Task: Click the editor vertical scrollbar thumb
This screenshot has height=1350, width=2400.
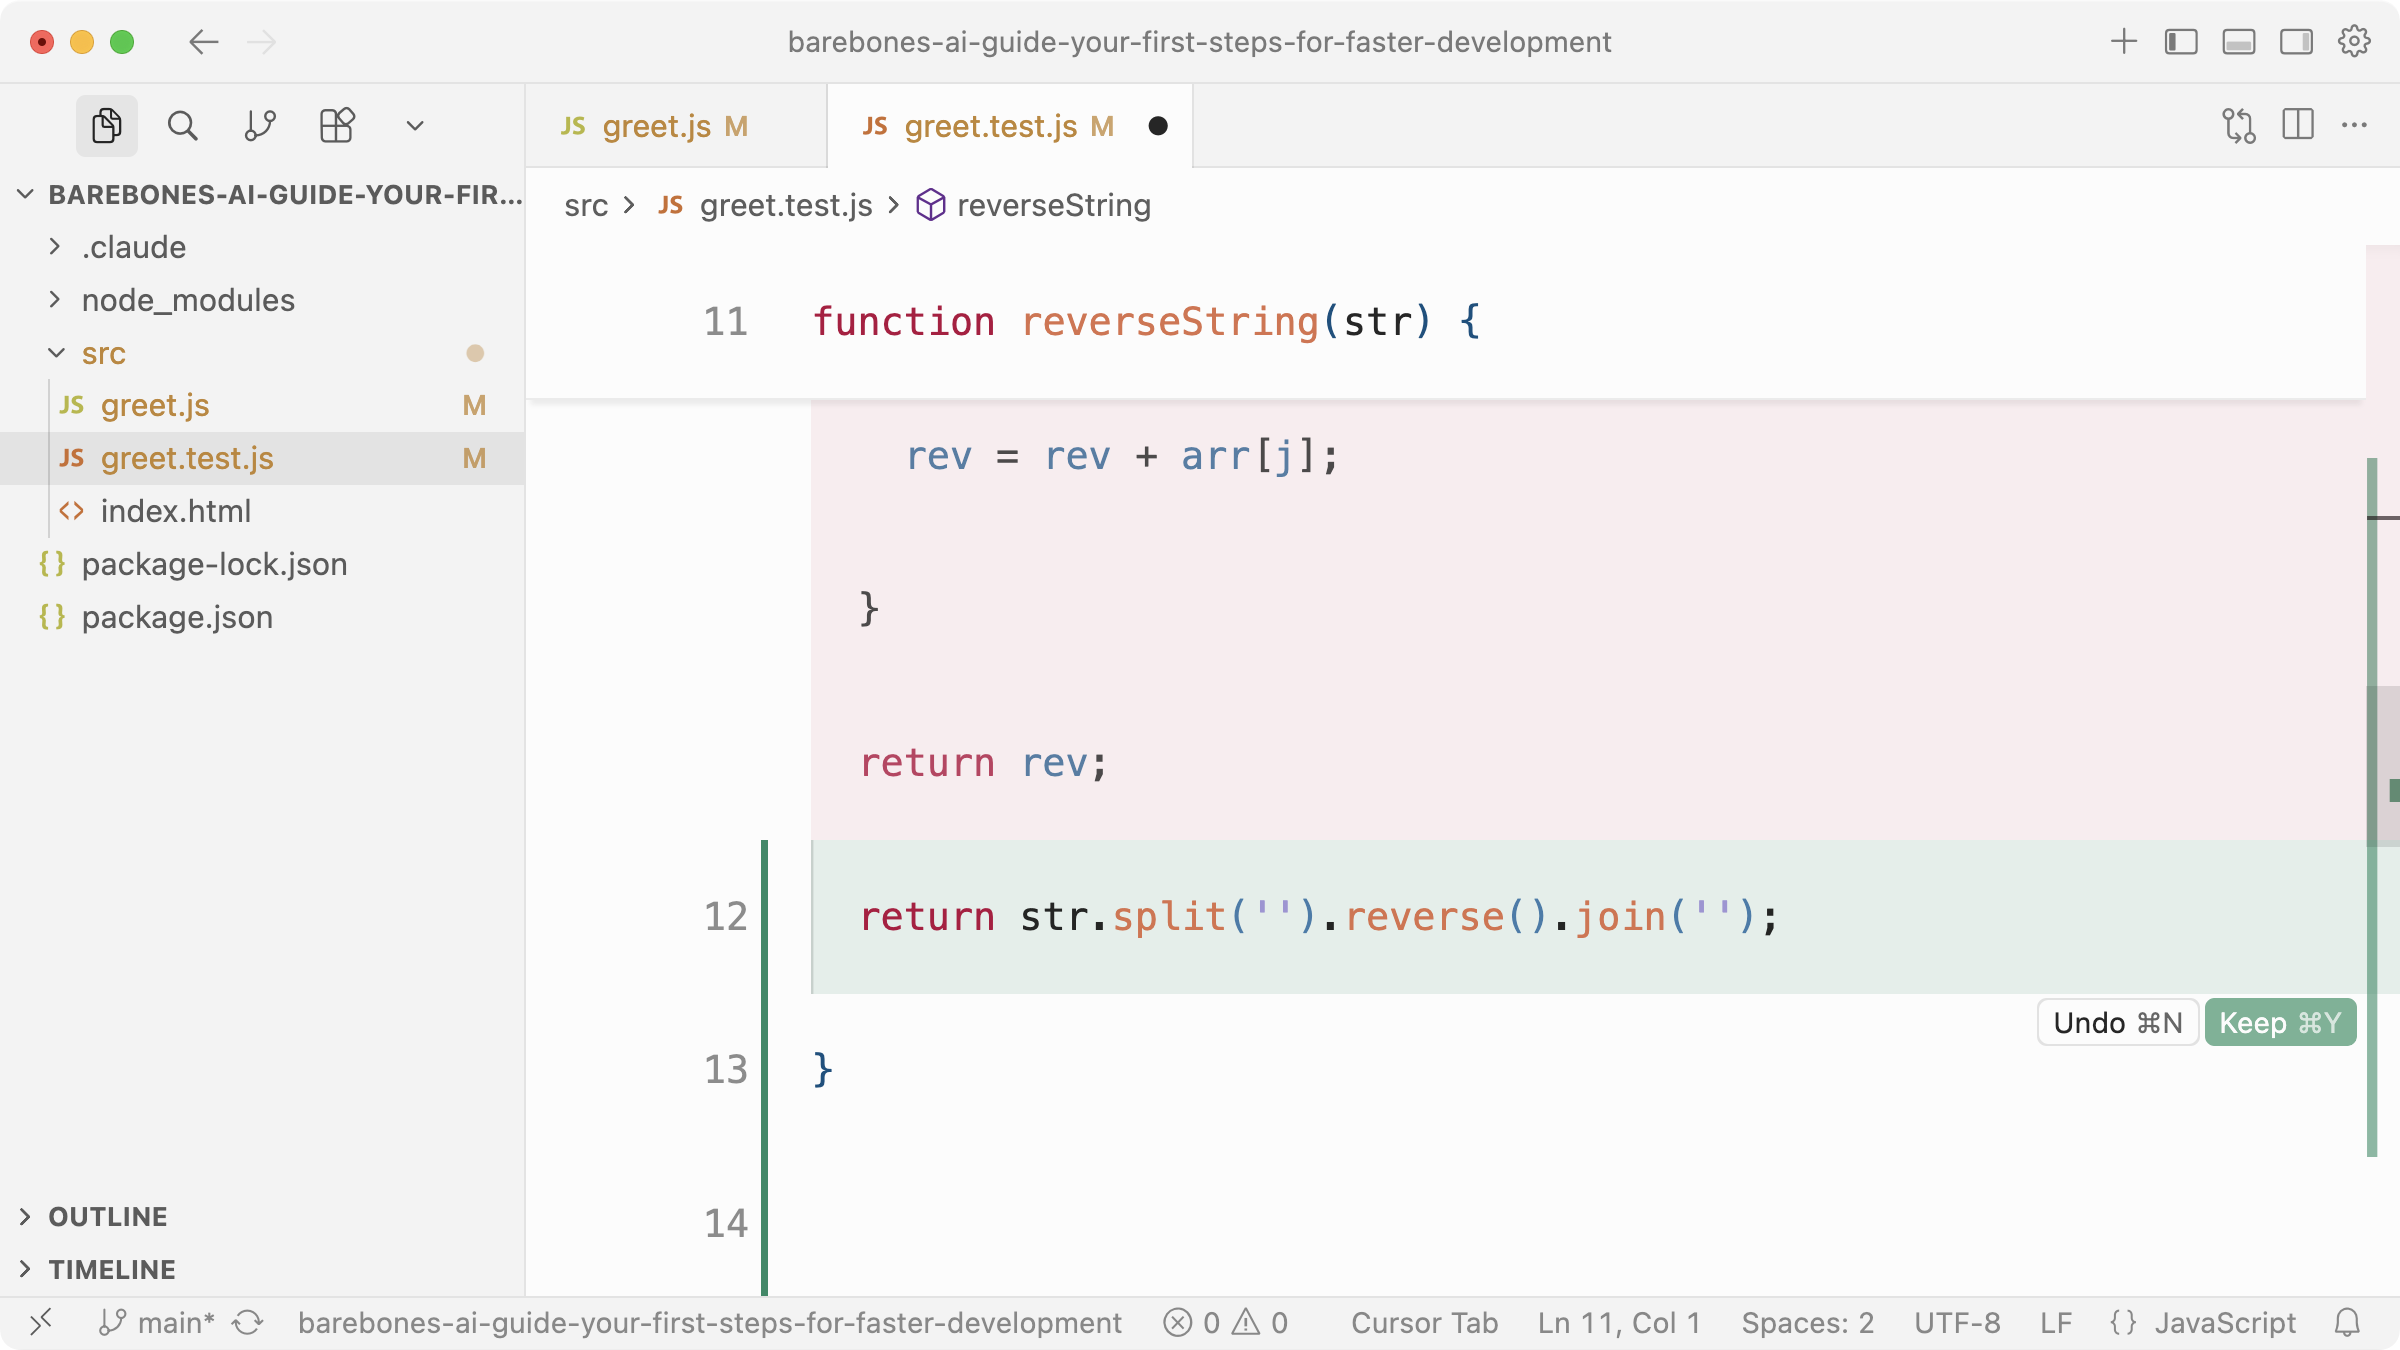Action: point(2383,765)
